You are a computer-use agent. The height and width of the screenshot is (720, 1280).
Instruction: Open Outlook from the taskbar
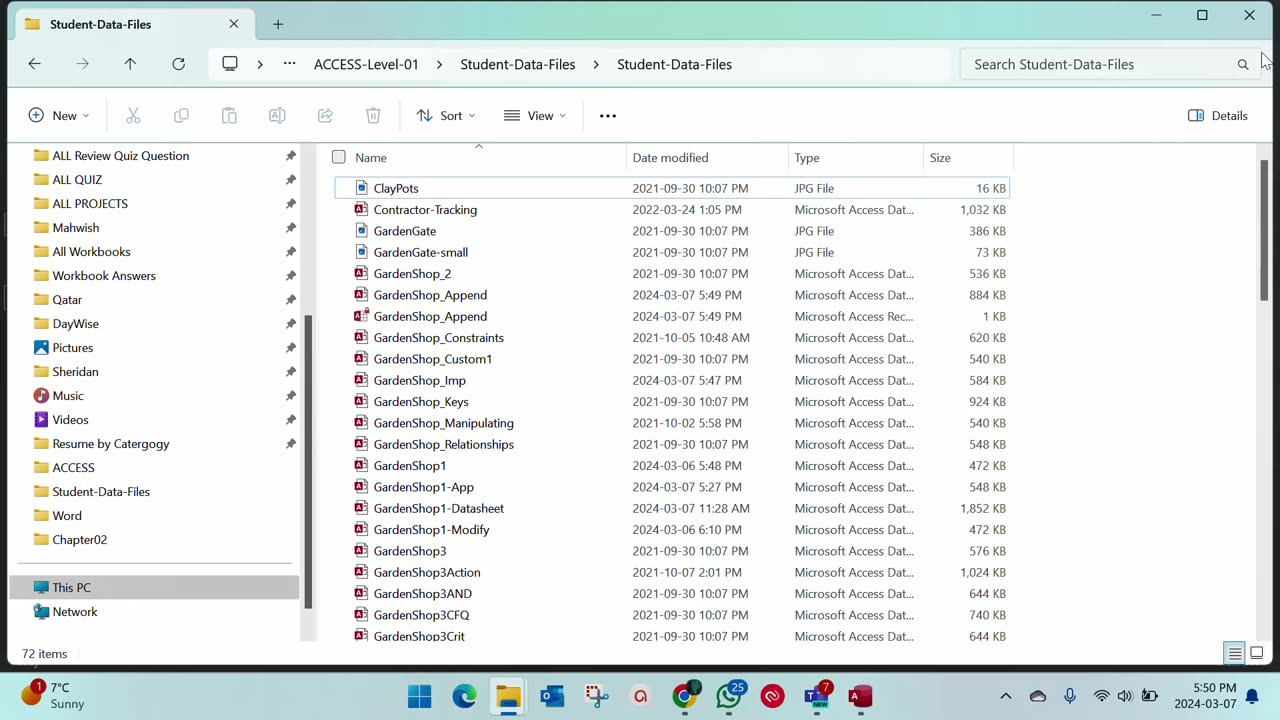click(x=553, y=696)
